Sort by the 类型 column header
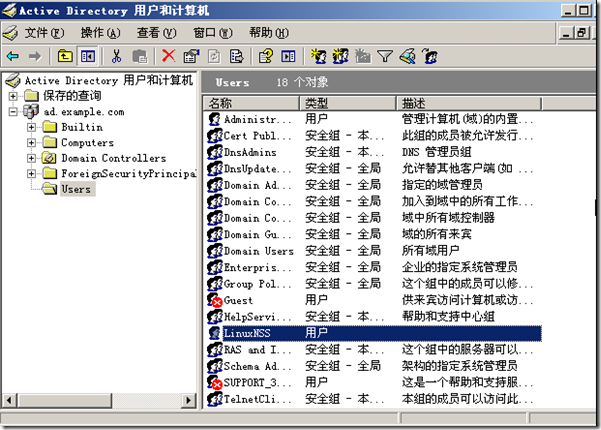Screen dimensions: 601x430 [x=348, y=103]
